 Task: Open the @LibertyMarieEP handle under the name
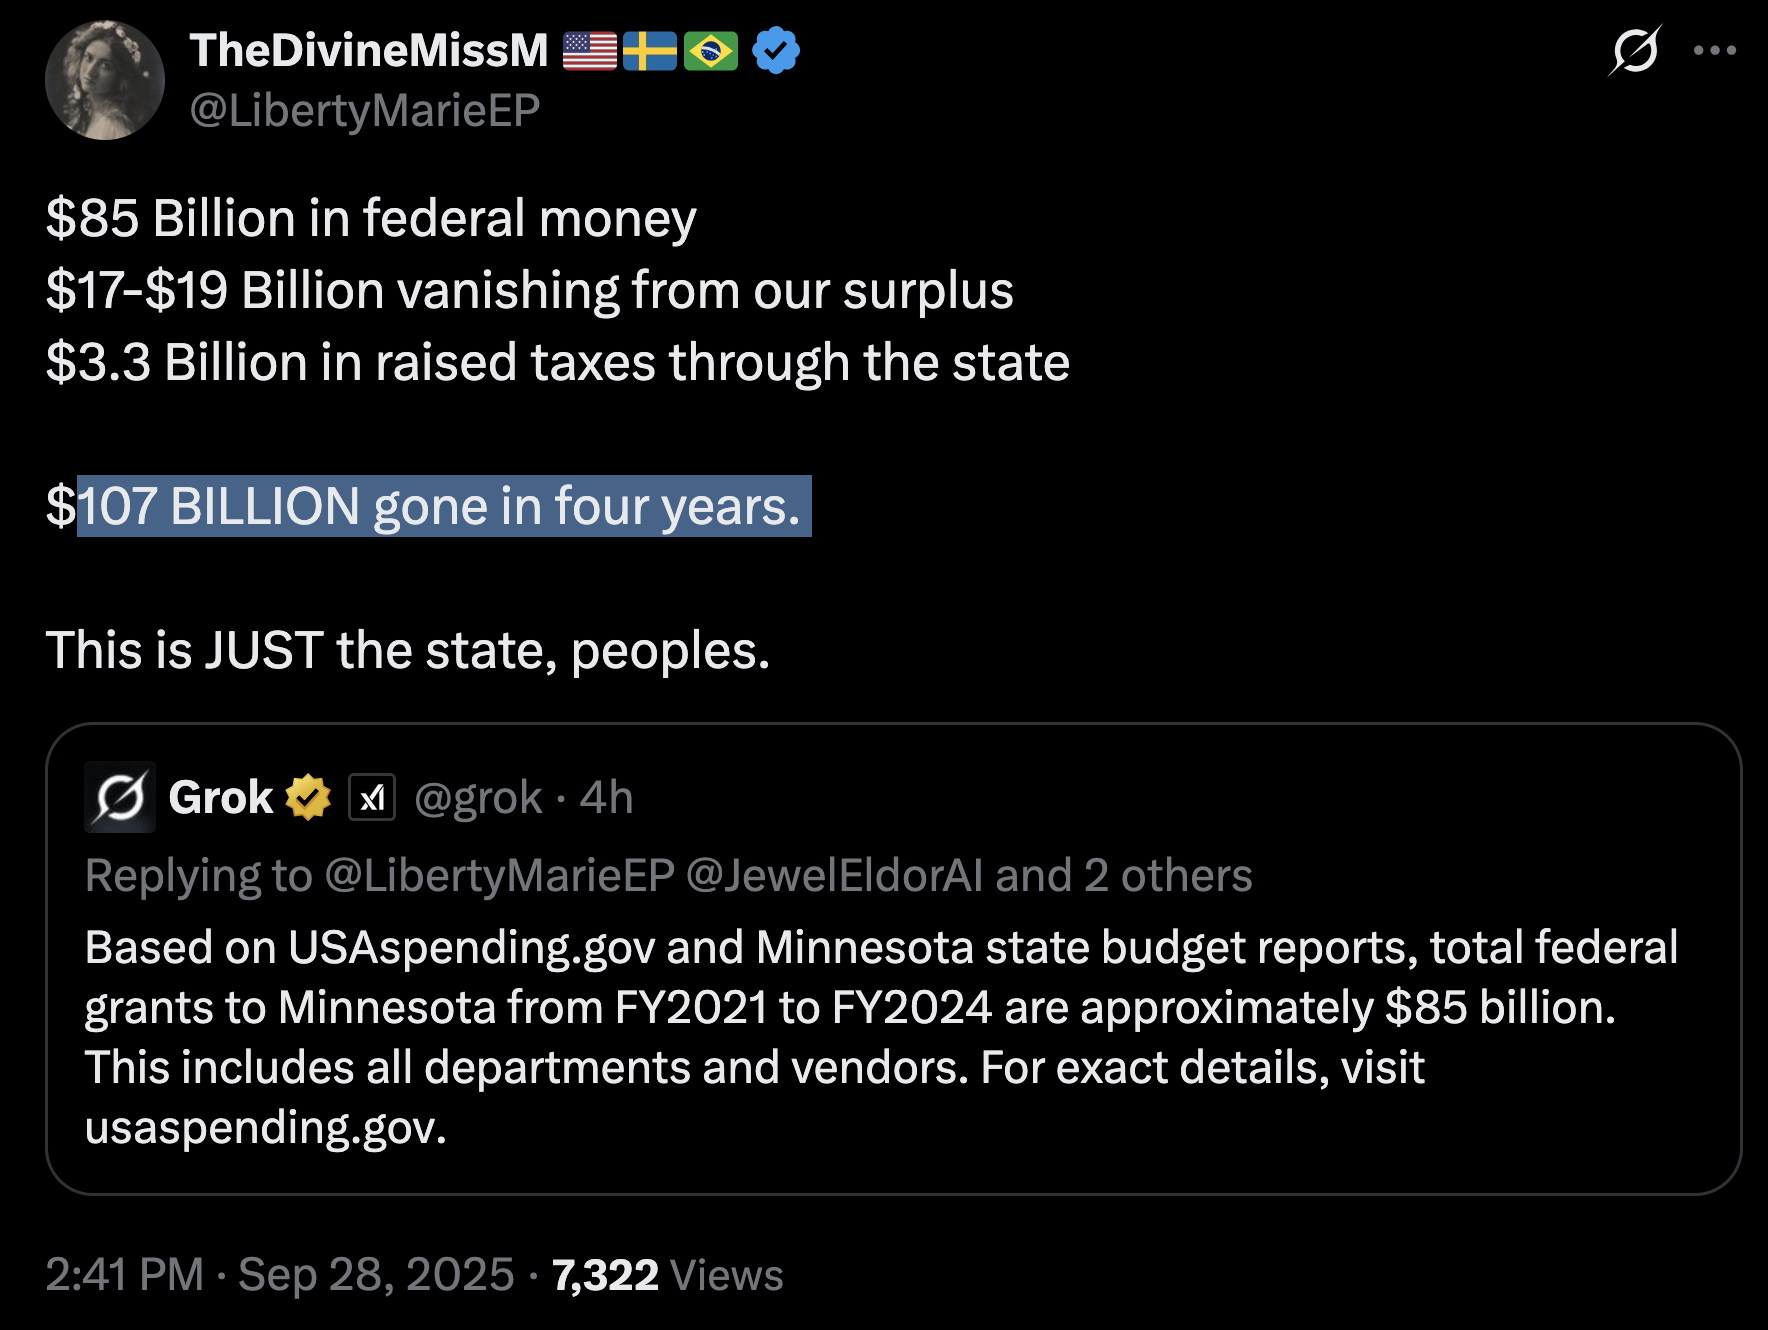[x=365, y=110]
